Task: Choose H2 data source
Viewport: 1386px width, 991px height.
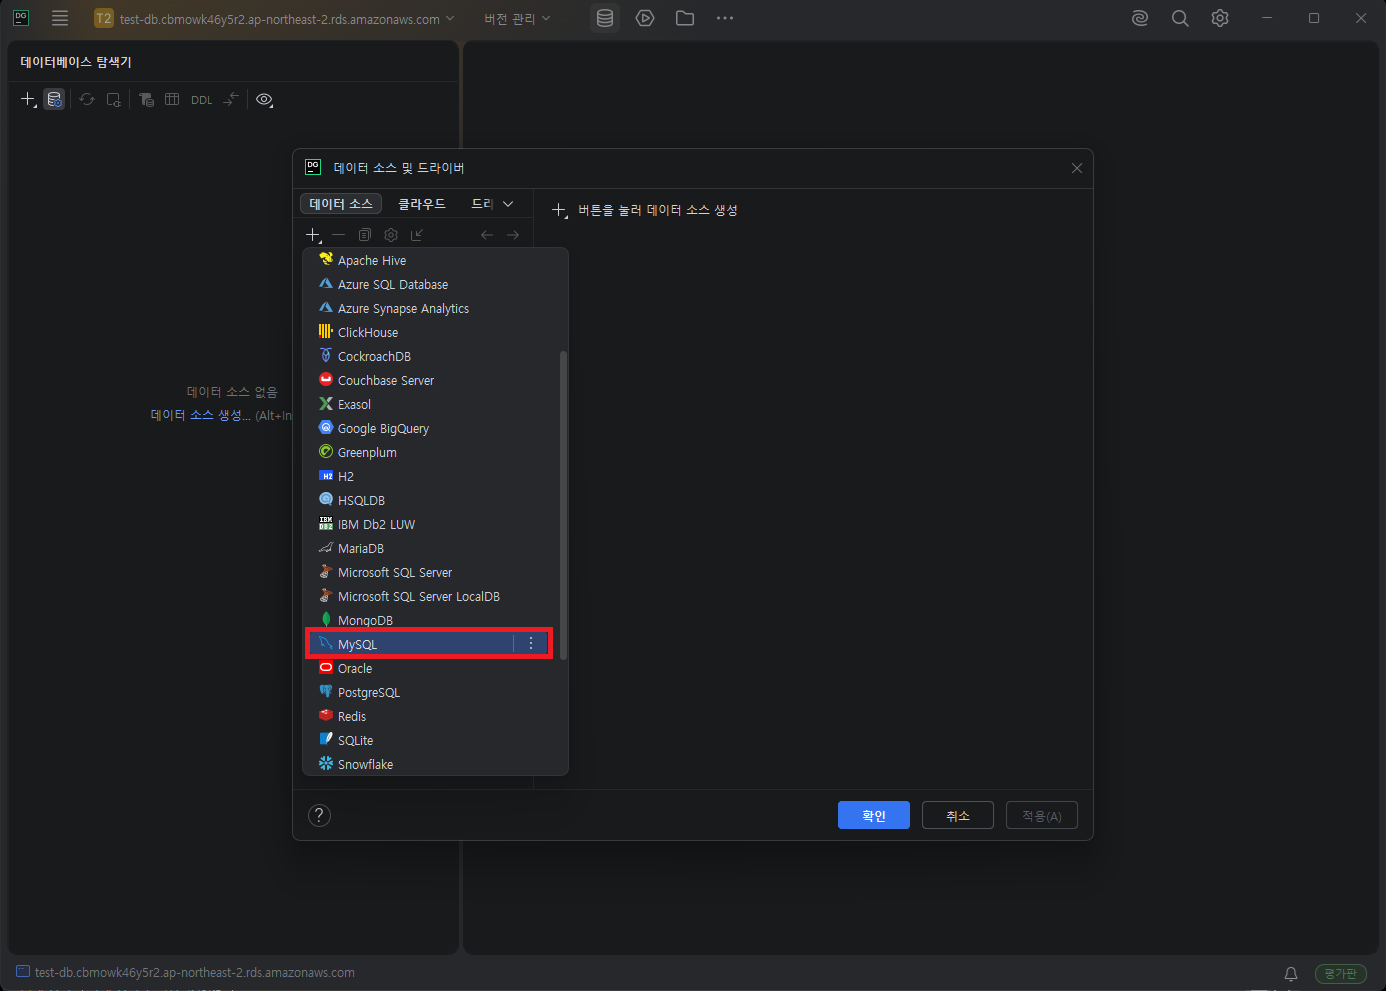Action: (x=431, y=476)
